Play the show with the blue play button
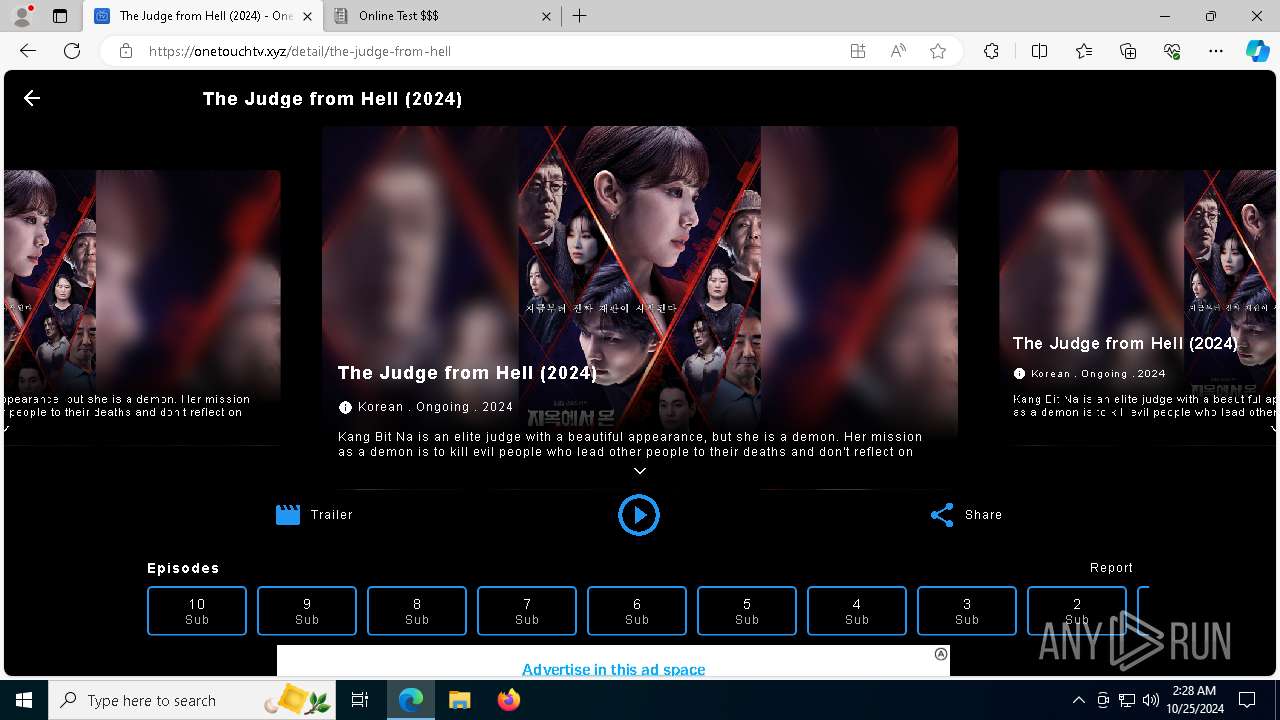 click(639, 515)
